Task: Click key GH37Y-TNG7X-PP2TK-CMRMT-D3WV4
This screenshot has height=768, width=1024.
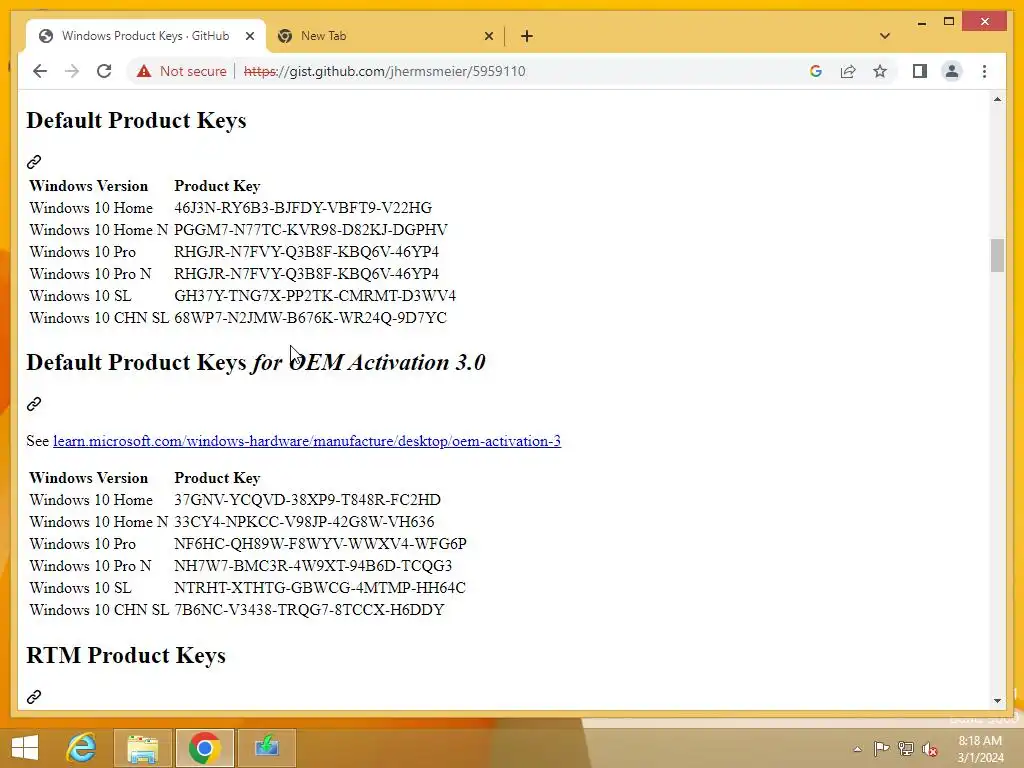Action: 315,296
